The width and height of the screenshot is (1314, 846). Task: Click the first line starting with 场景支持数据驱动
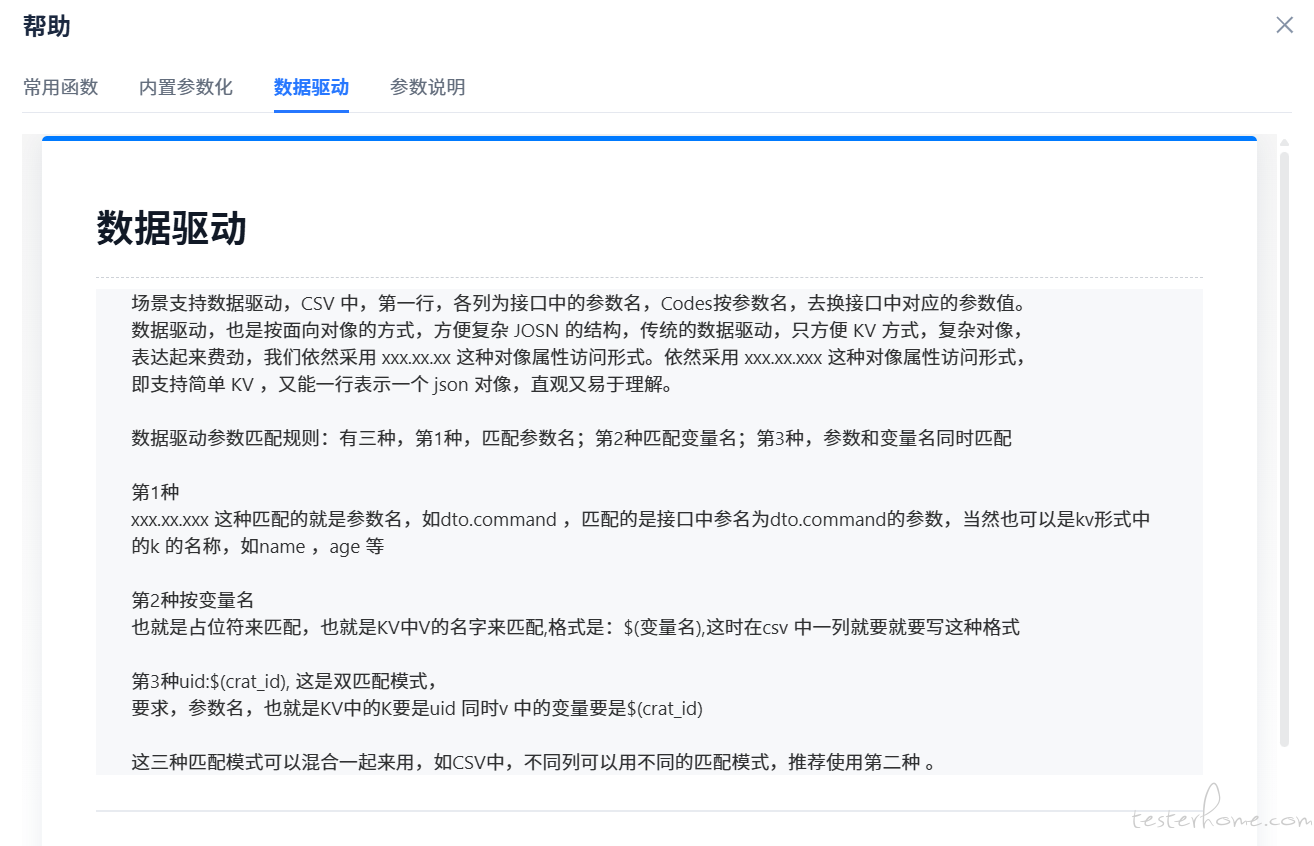tap(578, 302)
